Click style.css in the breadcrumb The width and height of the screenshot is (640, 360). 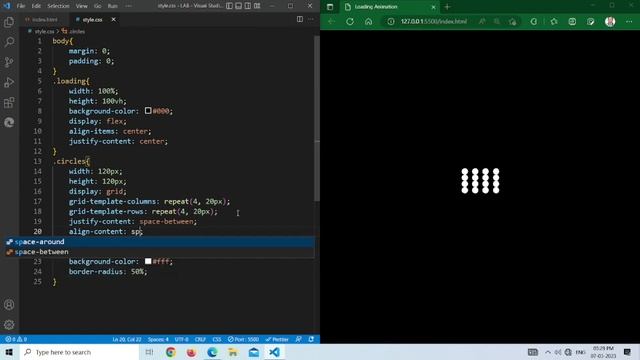click(44, 31)
